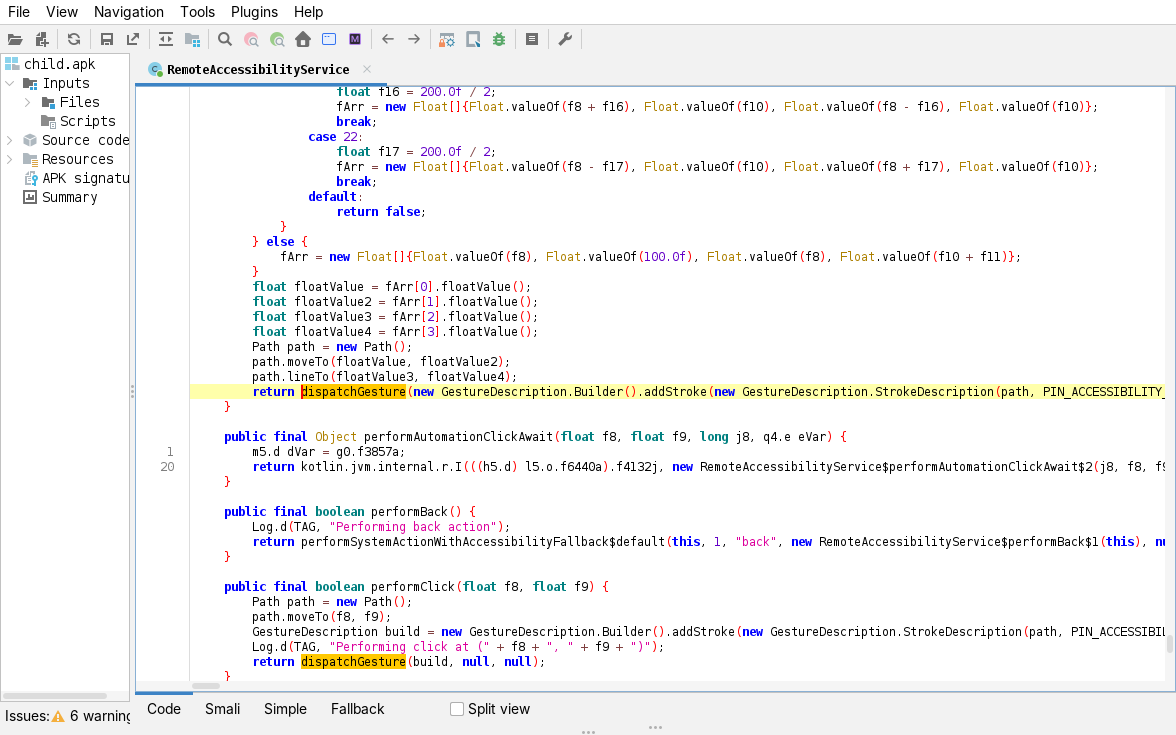The image size is (1176, 735).
Task: Open the Quark engine analysis icon
Action: (x=473, y=40)
